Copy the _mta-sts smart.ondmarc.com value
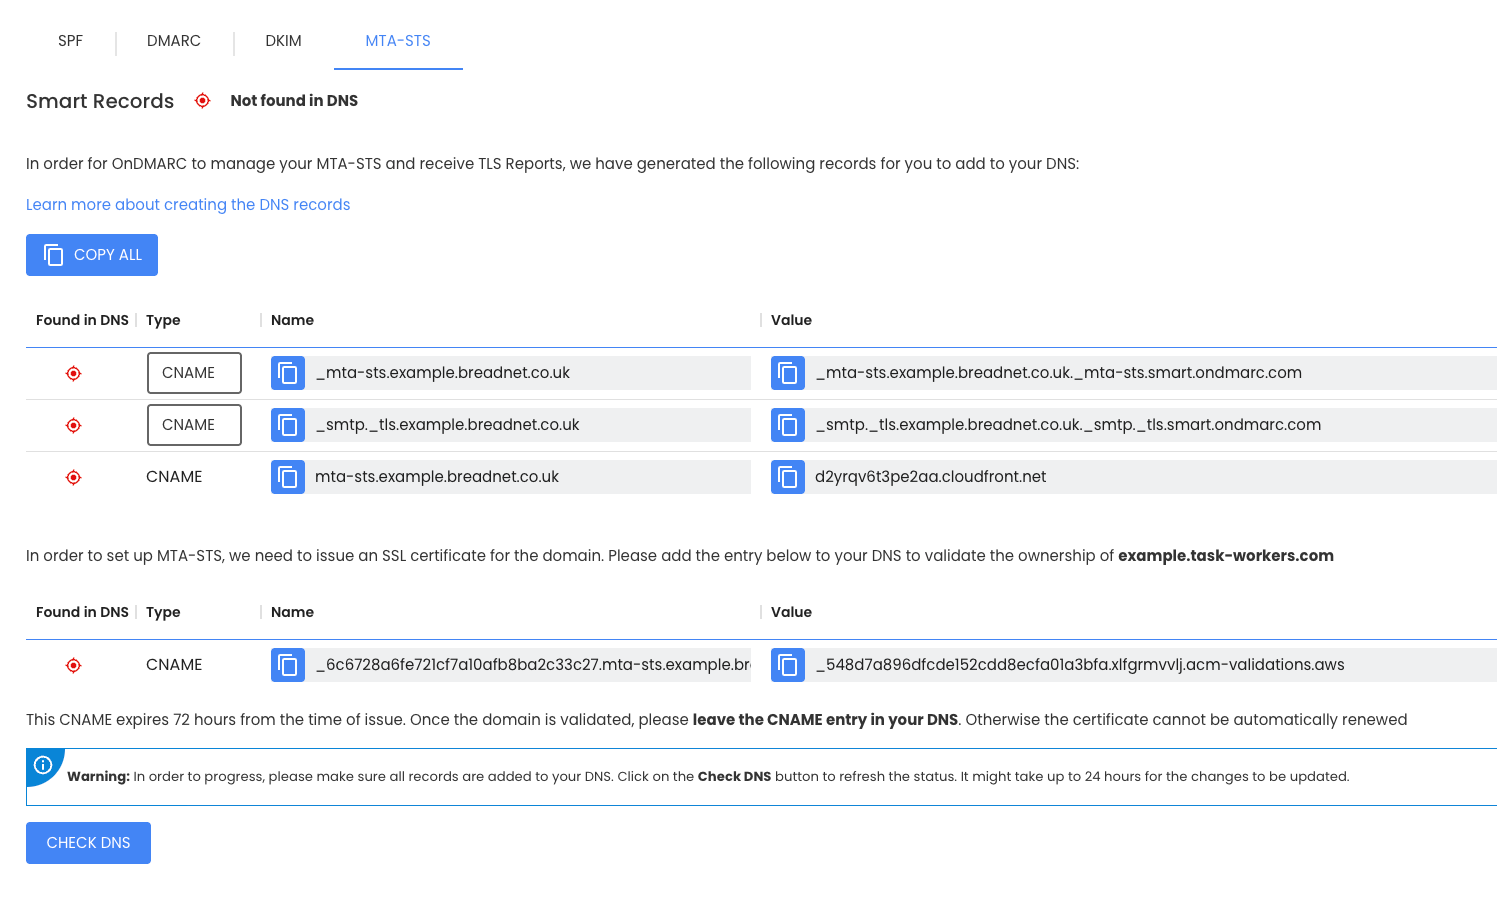 [x=788, y=373]
